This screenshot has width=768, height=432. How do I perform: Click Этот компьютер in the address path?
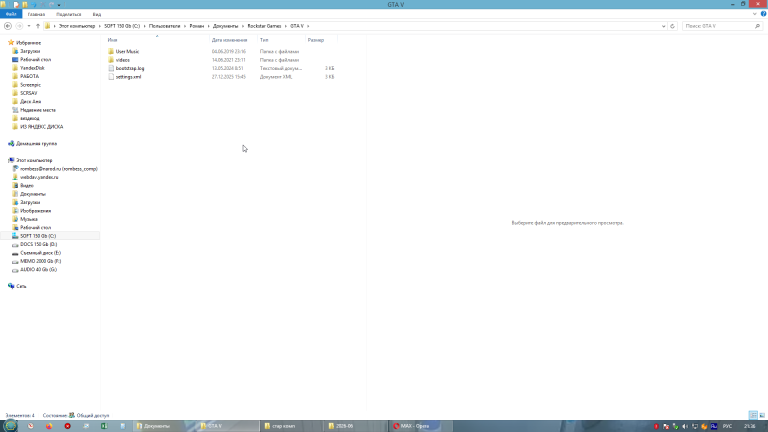pyautogui.click(x=77, y=26)
